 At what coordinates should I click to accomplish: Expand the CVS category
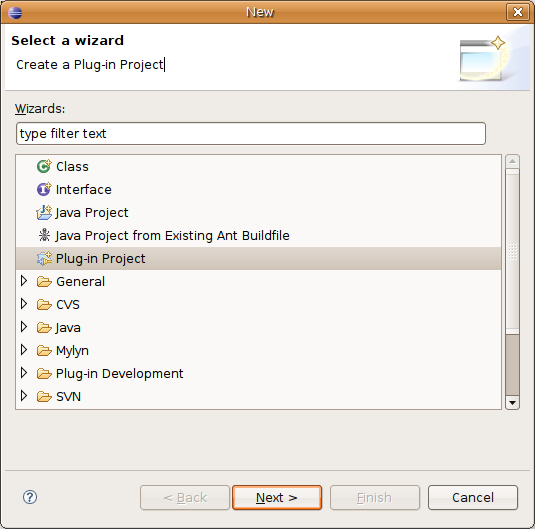pos(24,304)
